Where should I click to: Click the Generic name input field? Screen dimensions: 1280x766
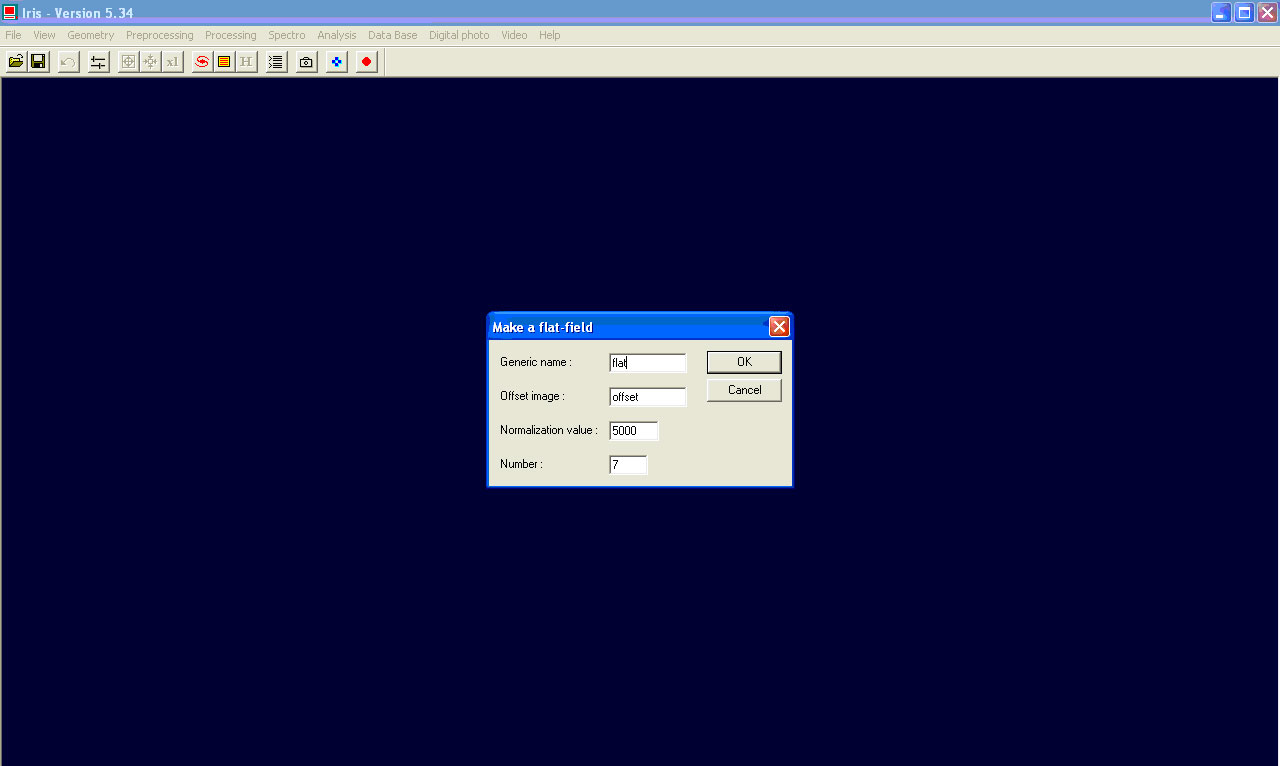click(647, 363)
